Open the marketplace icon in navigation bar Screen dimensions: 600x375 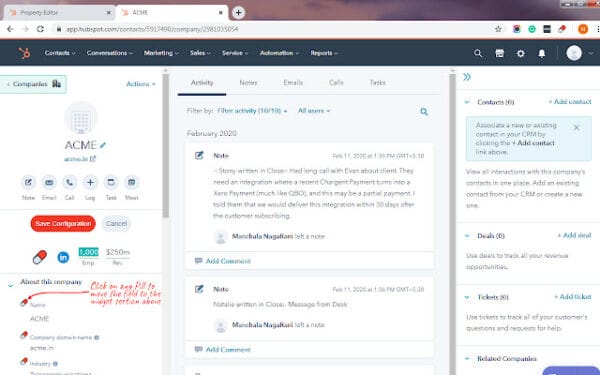tap(499, 53)
